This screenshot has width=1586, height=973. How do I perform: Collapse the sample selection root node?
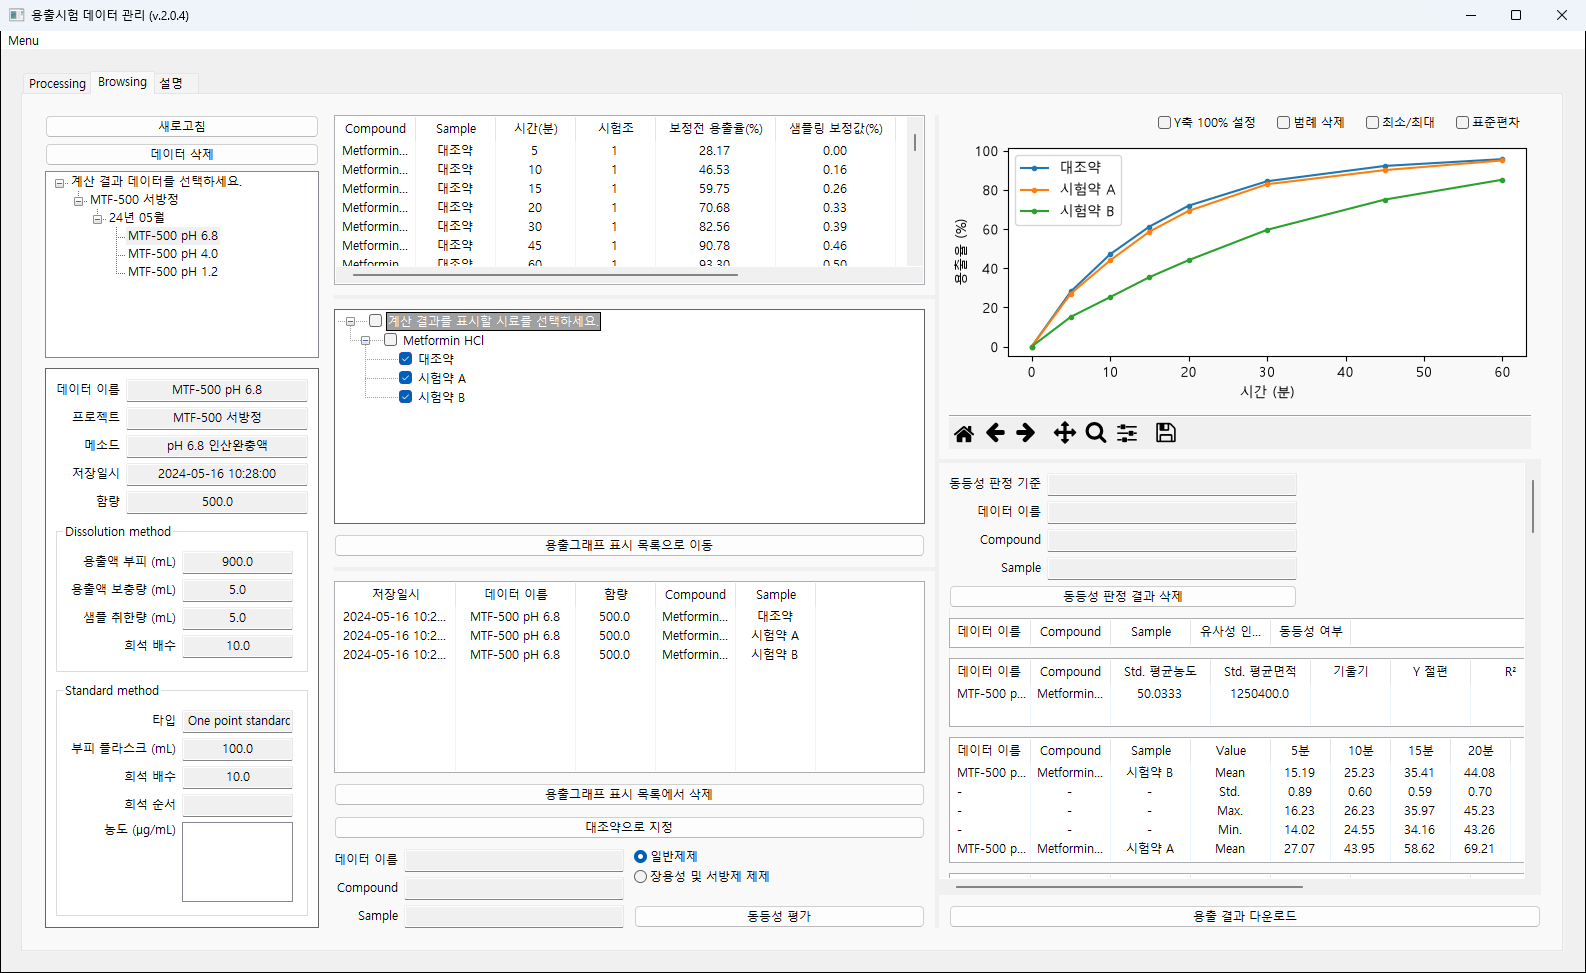(x=351, y=322)
